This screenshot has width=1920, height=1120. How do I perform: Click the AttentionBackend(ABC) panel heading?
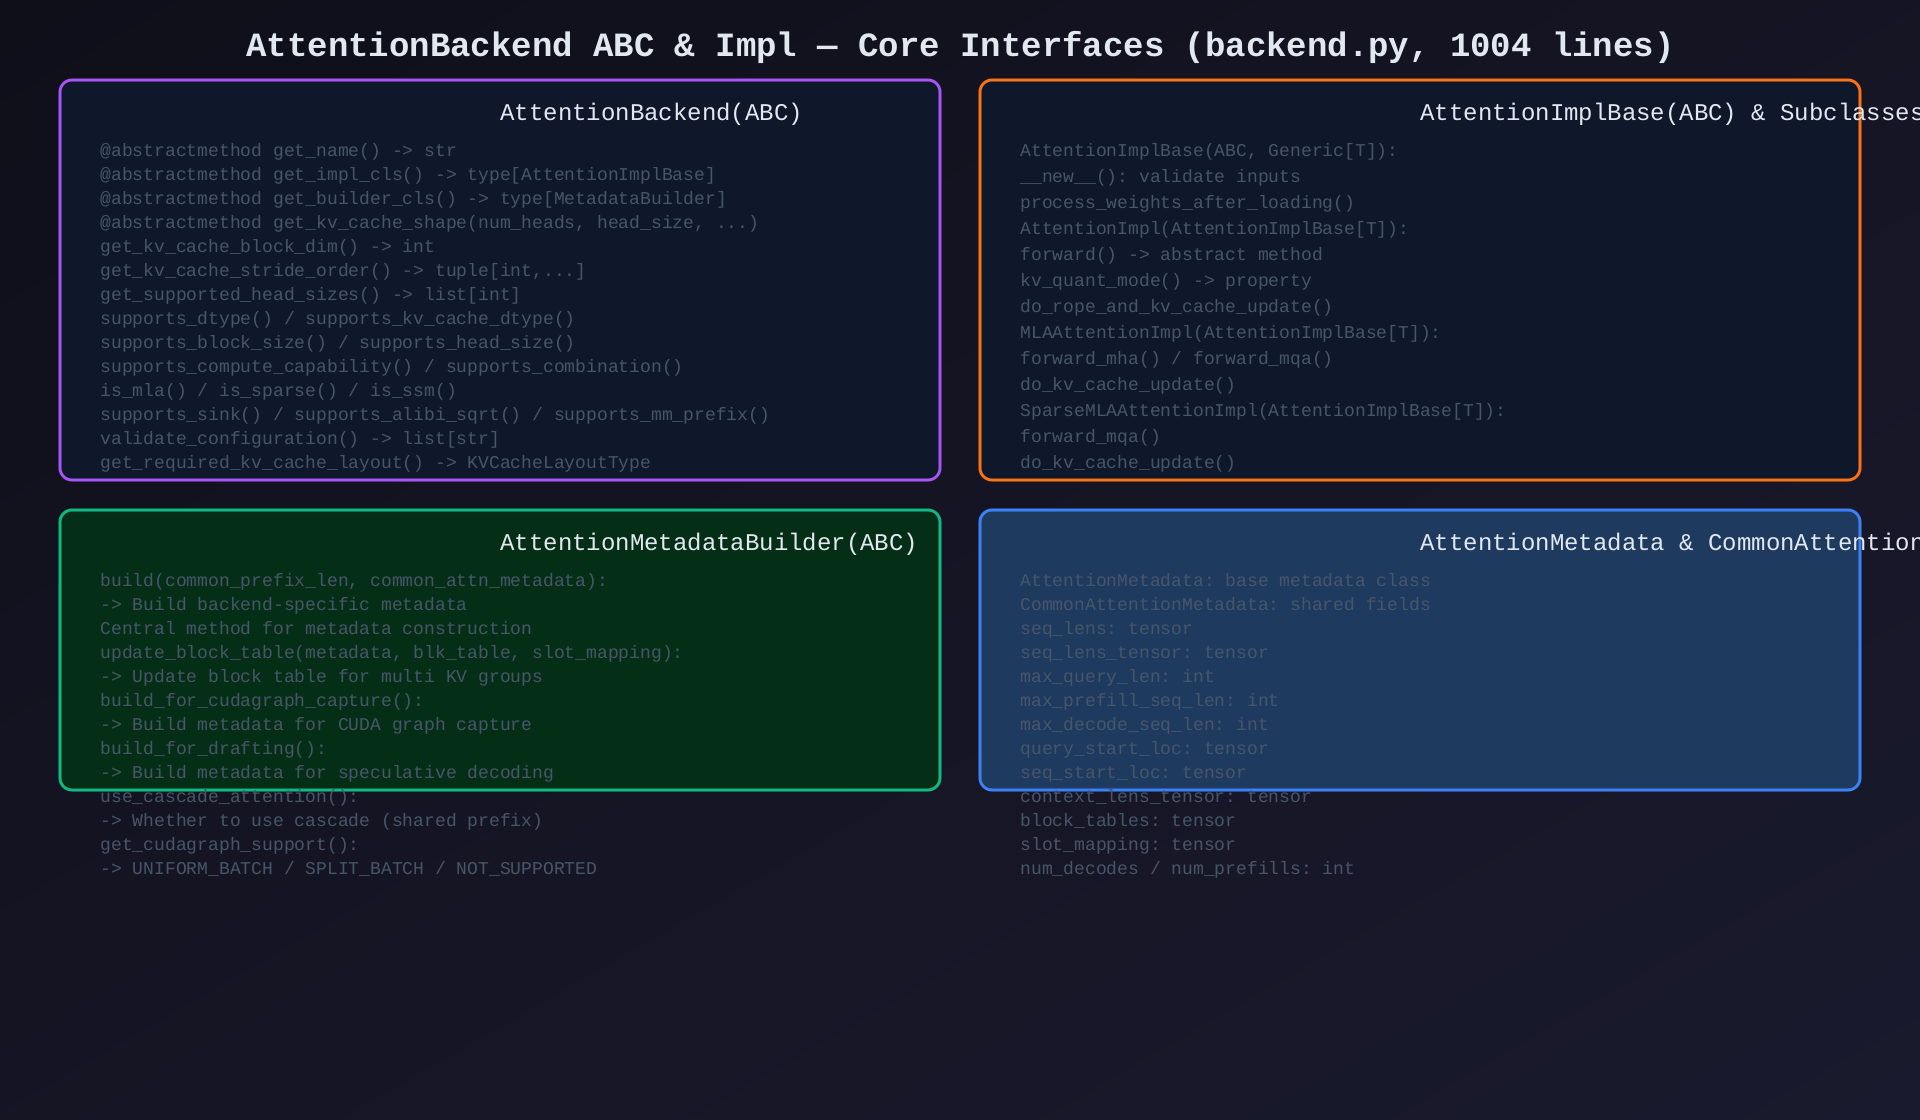pos(650,113)
